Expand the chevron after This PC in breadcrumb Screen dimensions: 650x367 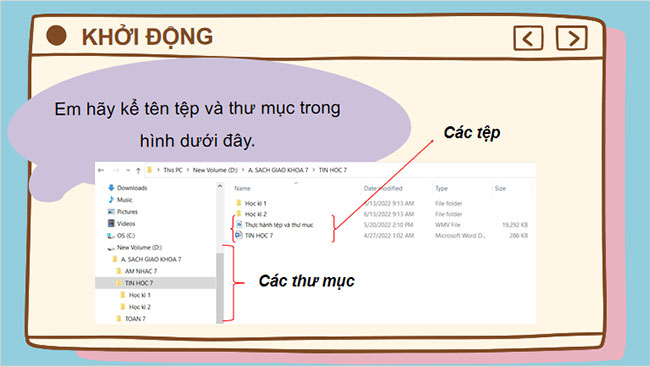pyautogui.click(x=187, y=170)
